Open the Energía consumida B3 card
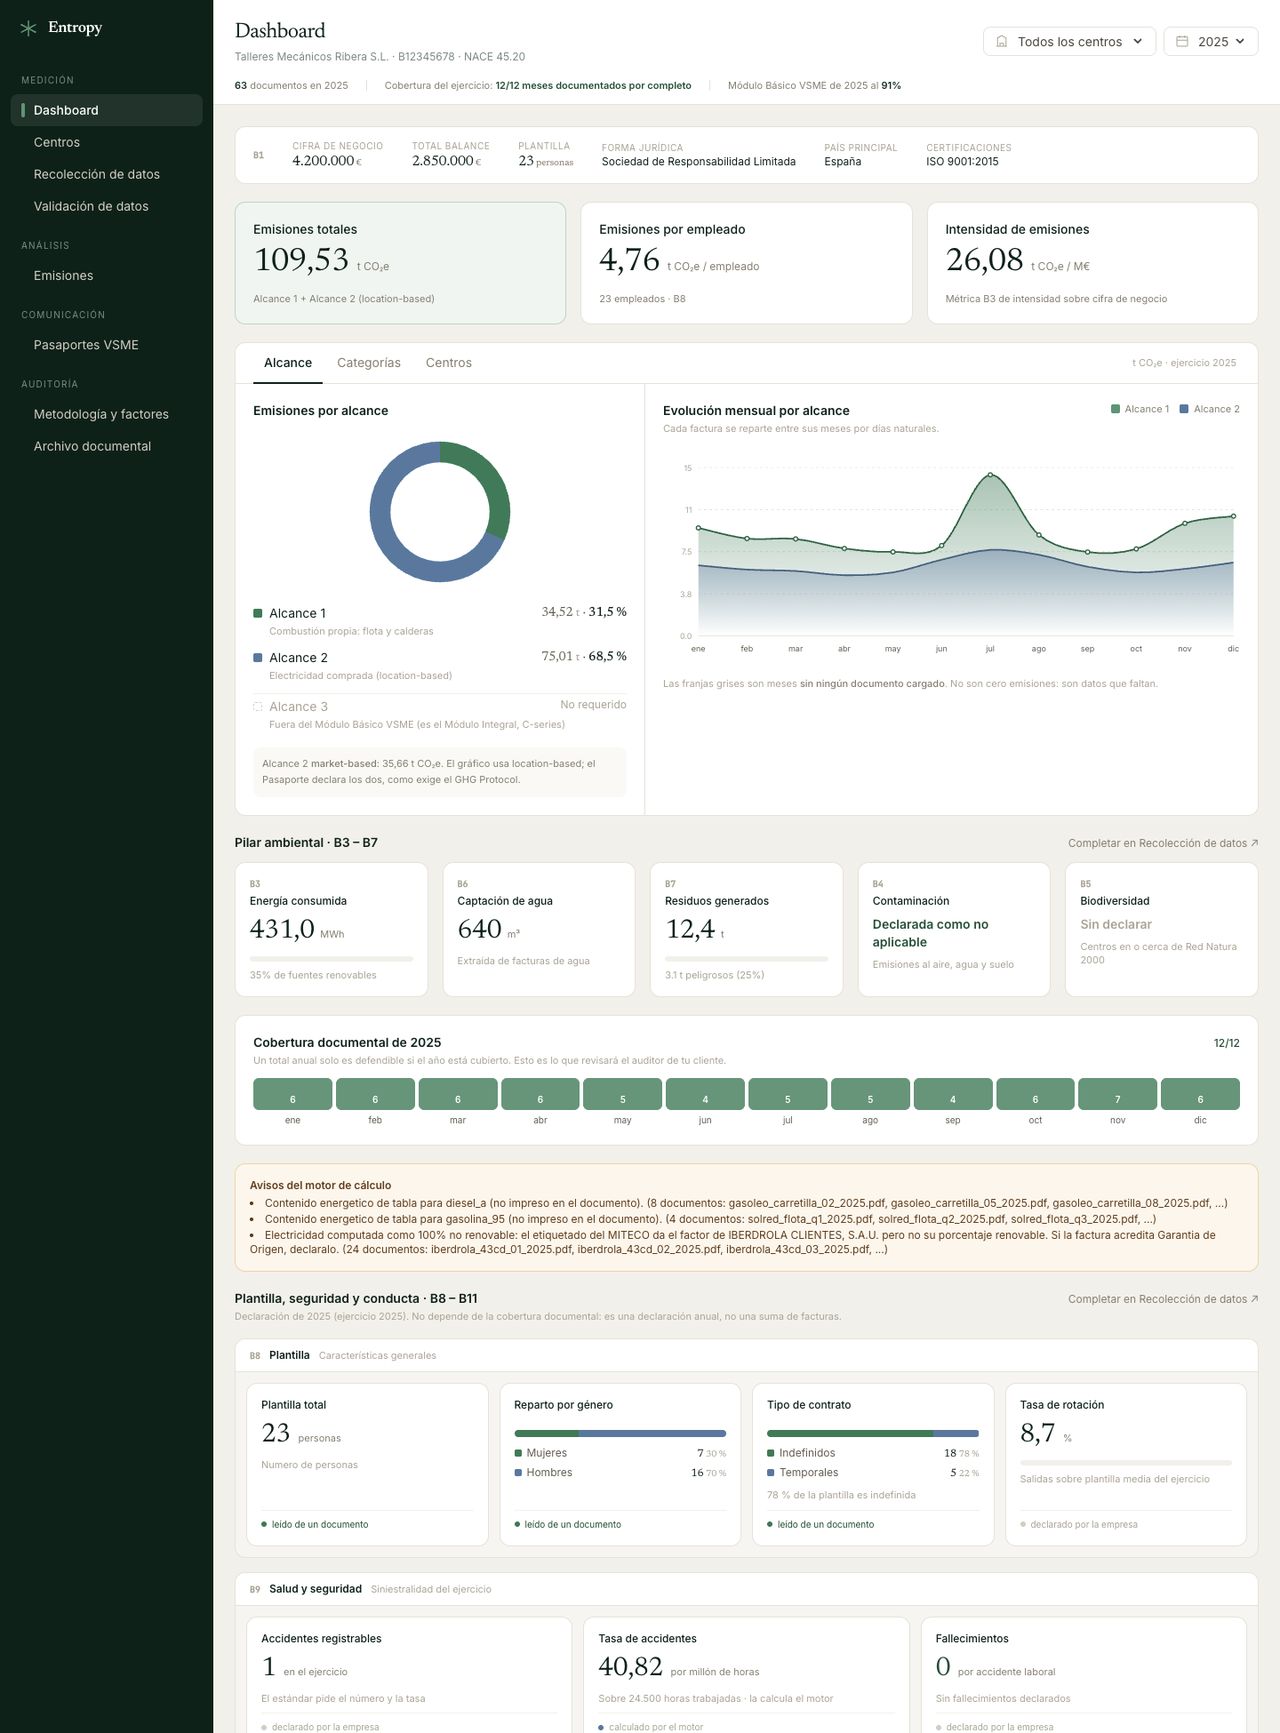The image size is (1280, 1733). (331, 929)
